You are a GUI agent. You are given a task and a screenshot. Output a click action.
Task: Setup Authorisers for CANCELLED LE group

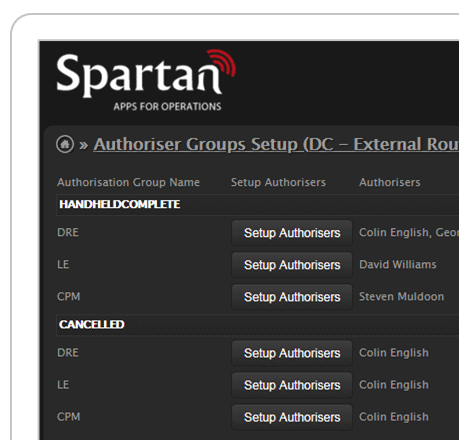click(x=292, y=385)
